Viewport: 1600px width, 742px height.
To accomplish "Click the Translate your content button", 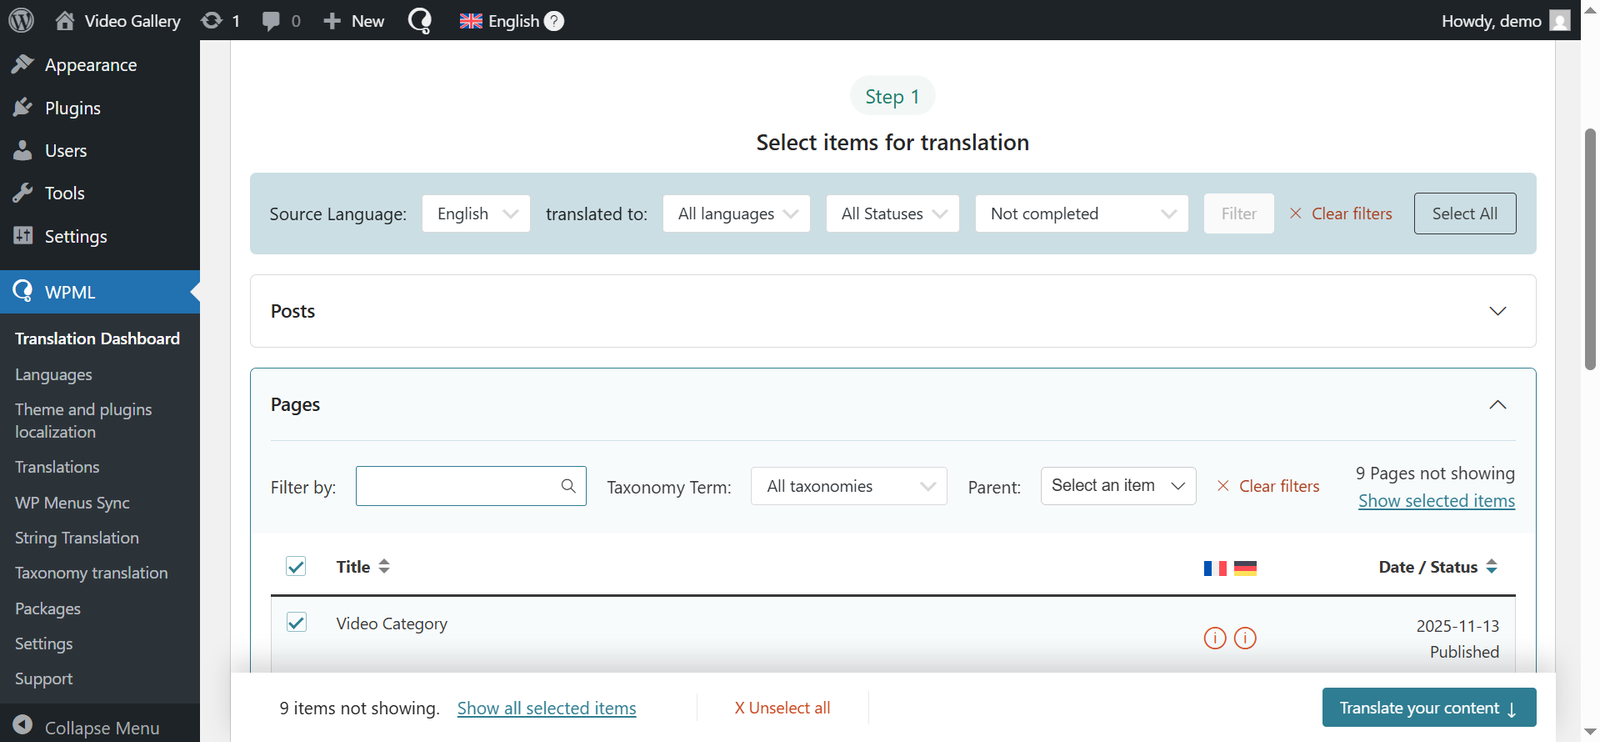I will [x=1428, y=708].
